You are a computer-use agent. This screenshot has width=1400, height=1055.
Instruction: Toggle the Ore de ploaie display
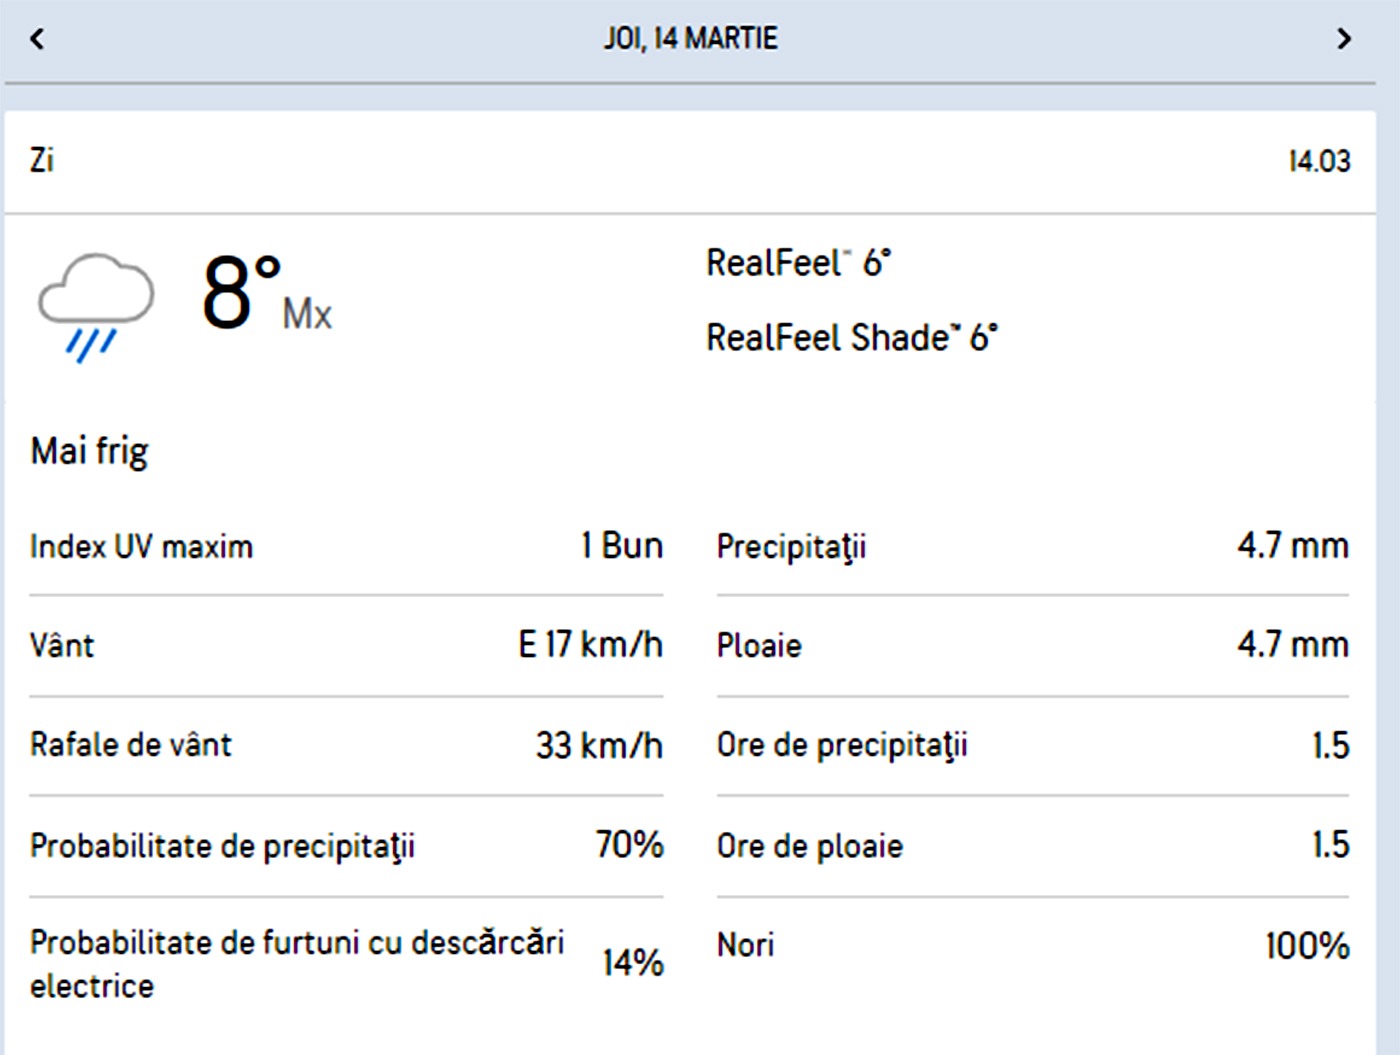click(1030, 845)
